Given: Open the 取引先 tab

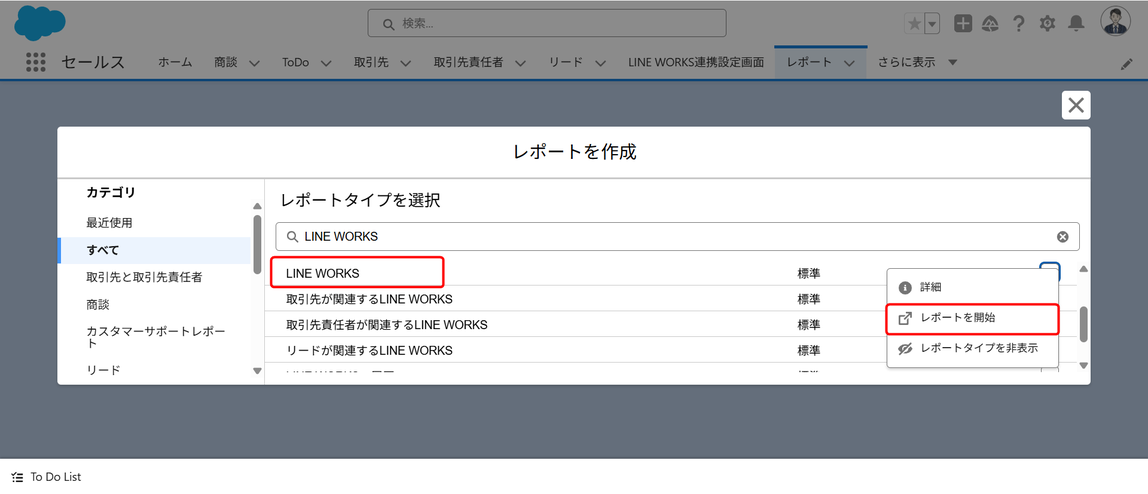Looking at the screenshot, I should [x=370, y=62].
